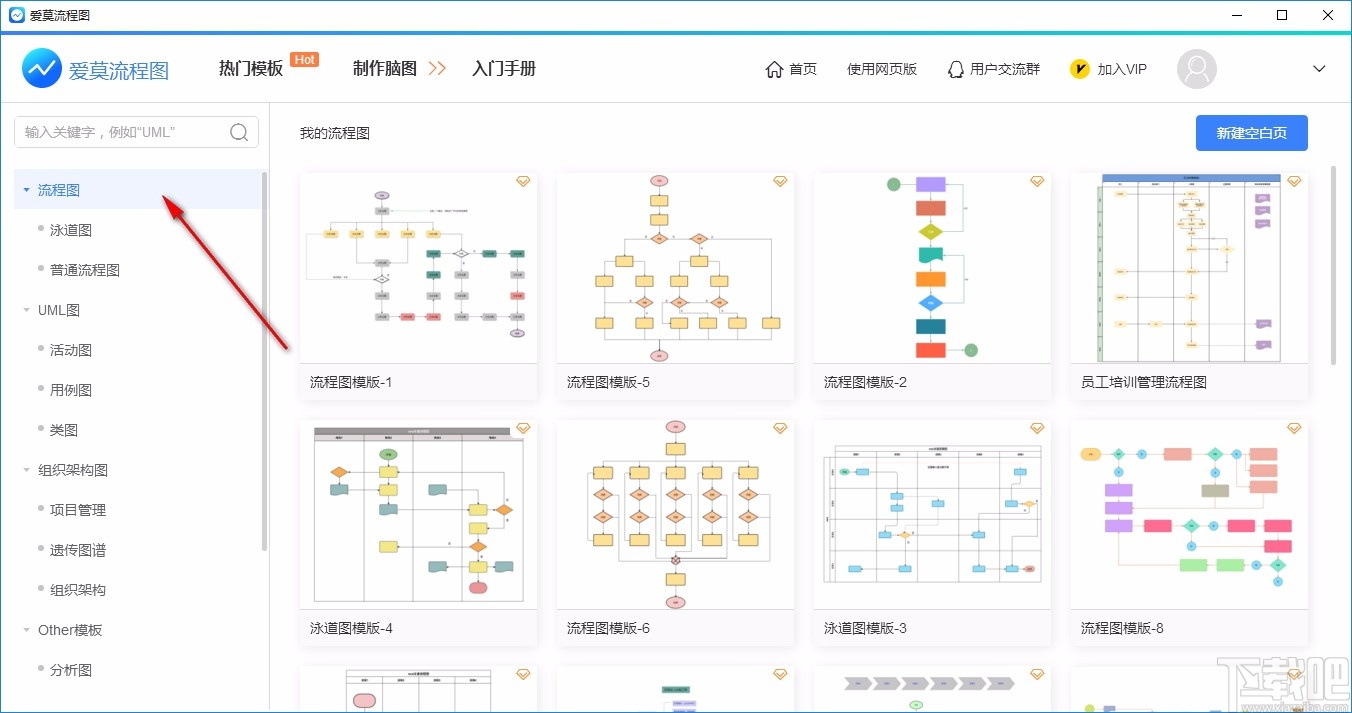Switch to 入门手册
This screenshot has height=713, width=1352.
tap(504, 68)
